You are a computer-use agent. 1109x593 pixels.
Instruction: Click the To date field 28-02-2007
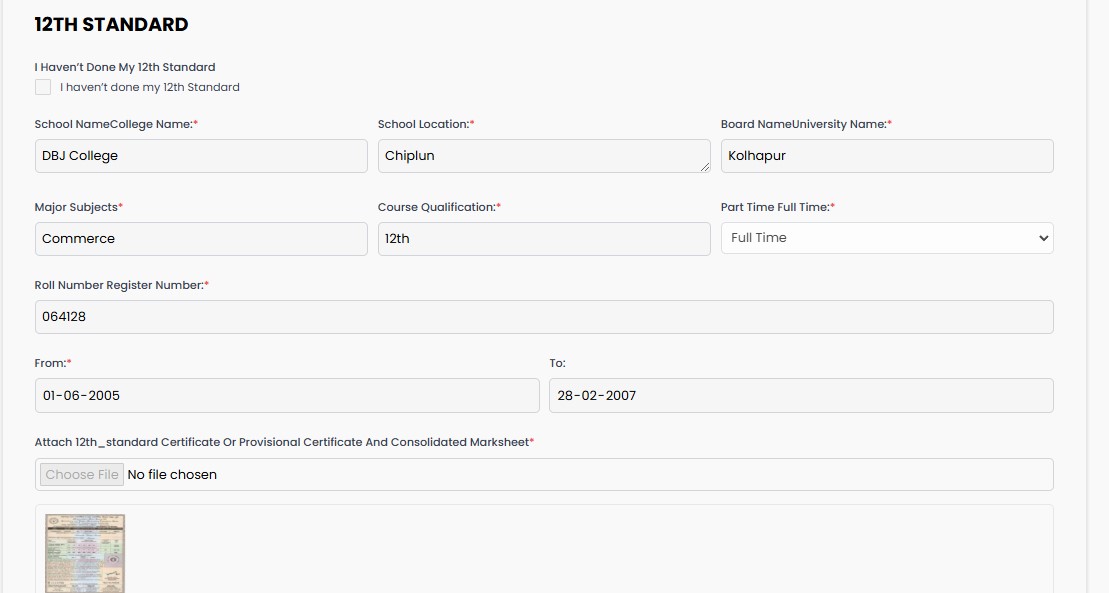[x=800, y=395]
